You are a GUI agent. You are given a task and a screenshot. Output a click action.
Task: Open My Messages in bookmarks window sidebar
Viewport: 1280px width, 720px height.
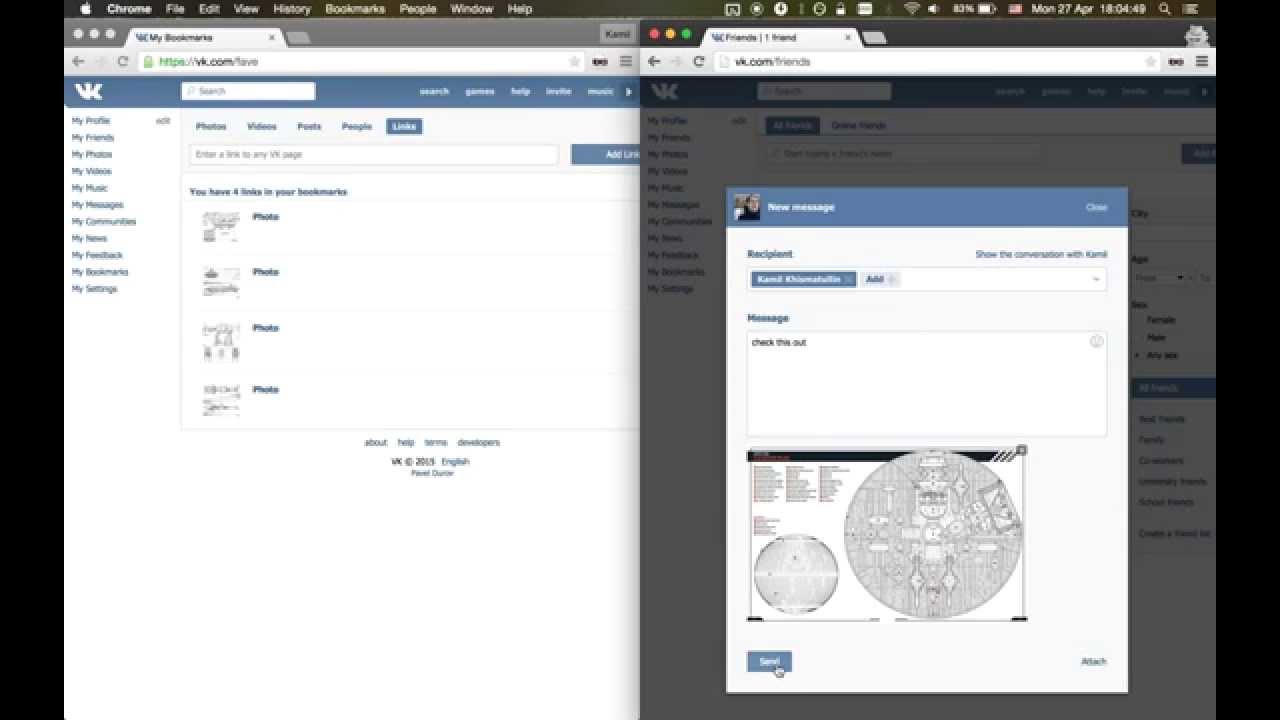97,205
